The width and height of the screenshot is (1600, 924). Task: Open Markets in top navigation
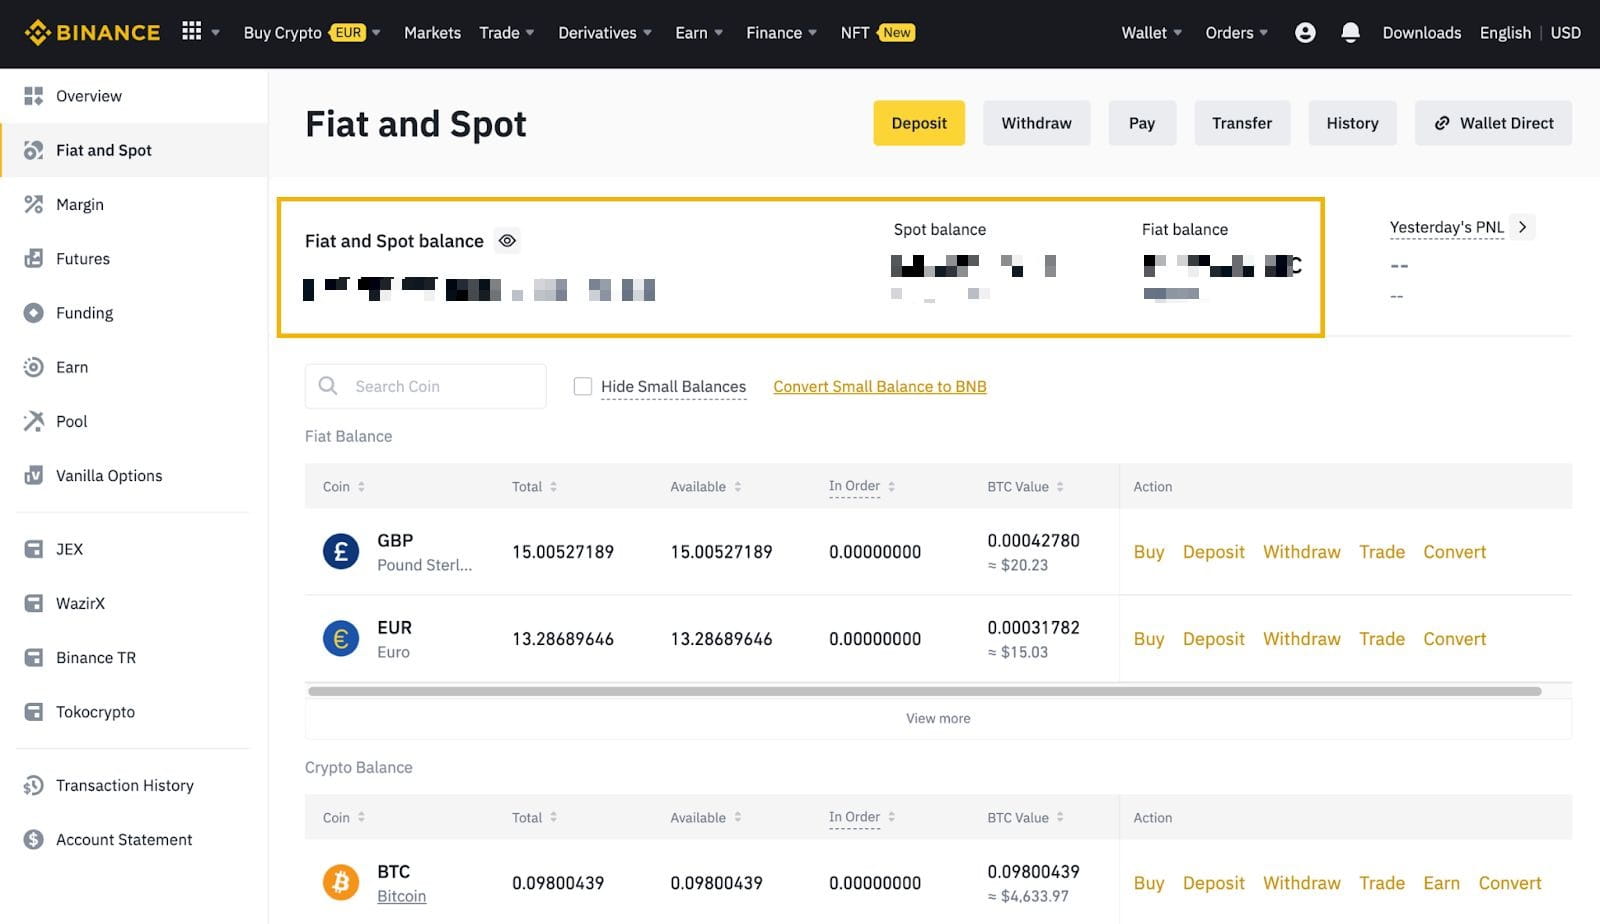pos(432,33)
